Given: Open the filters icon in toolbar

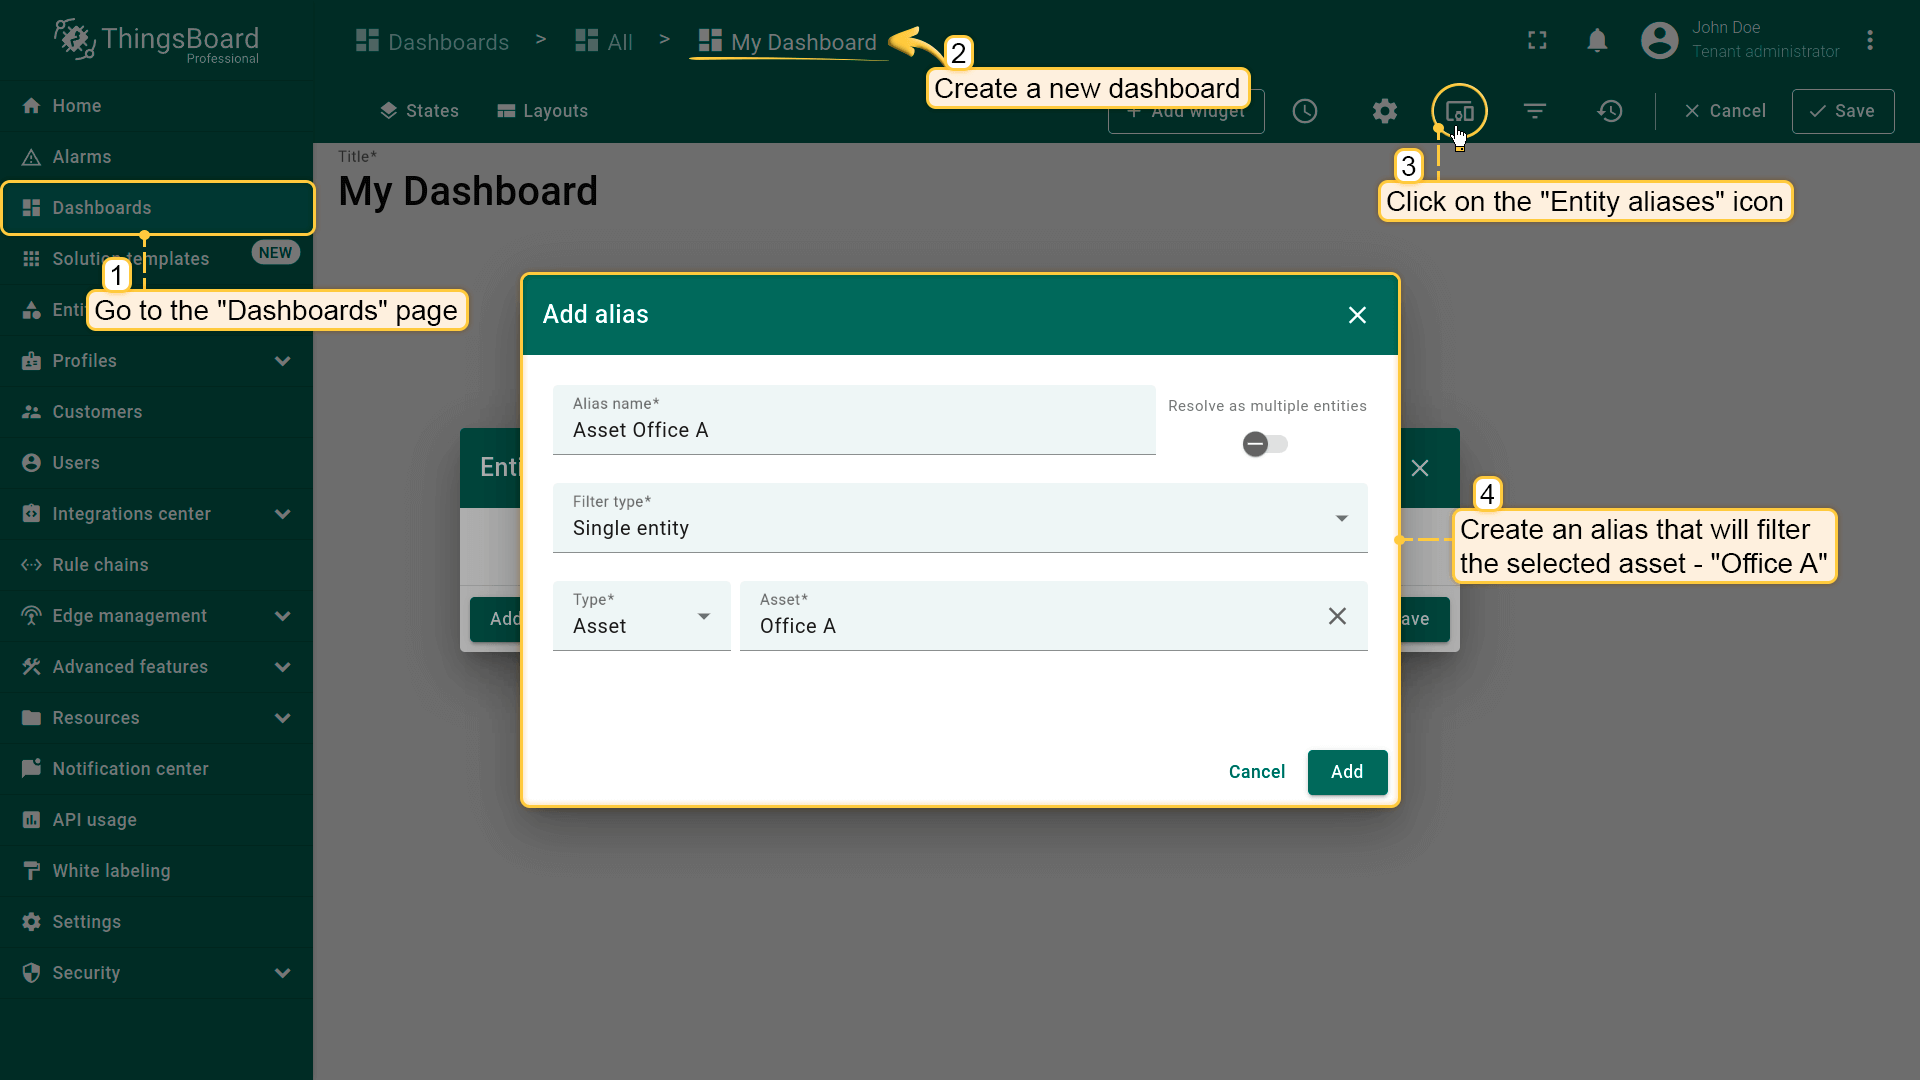Looking at the screenshot, I should [x=1535, y=111].
